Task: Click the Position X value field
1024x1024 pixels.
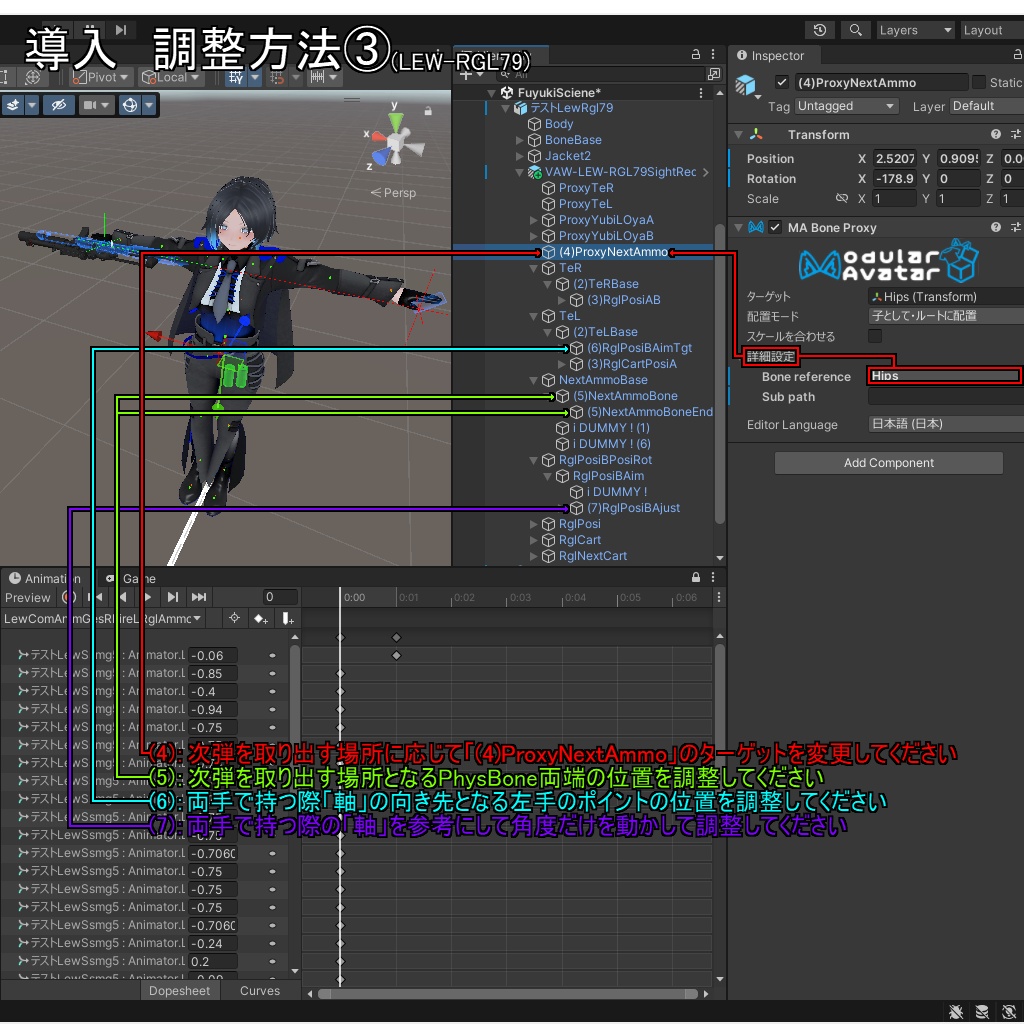Action: pyautogui.click(x=895, y=158)
